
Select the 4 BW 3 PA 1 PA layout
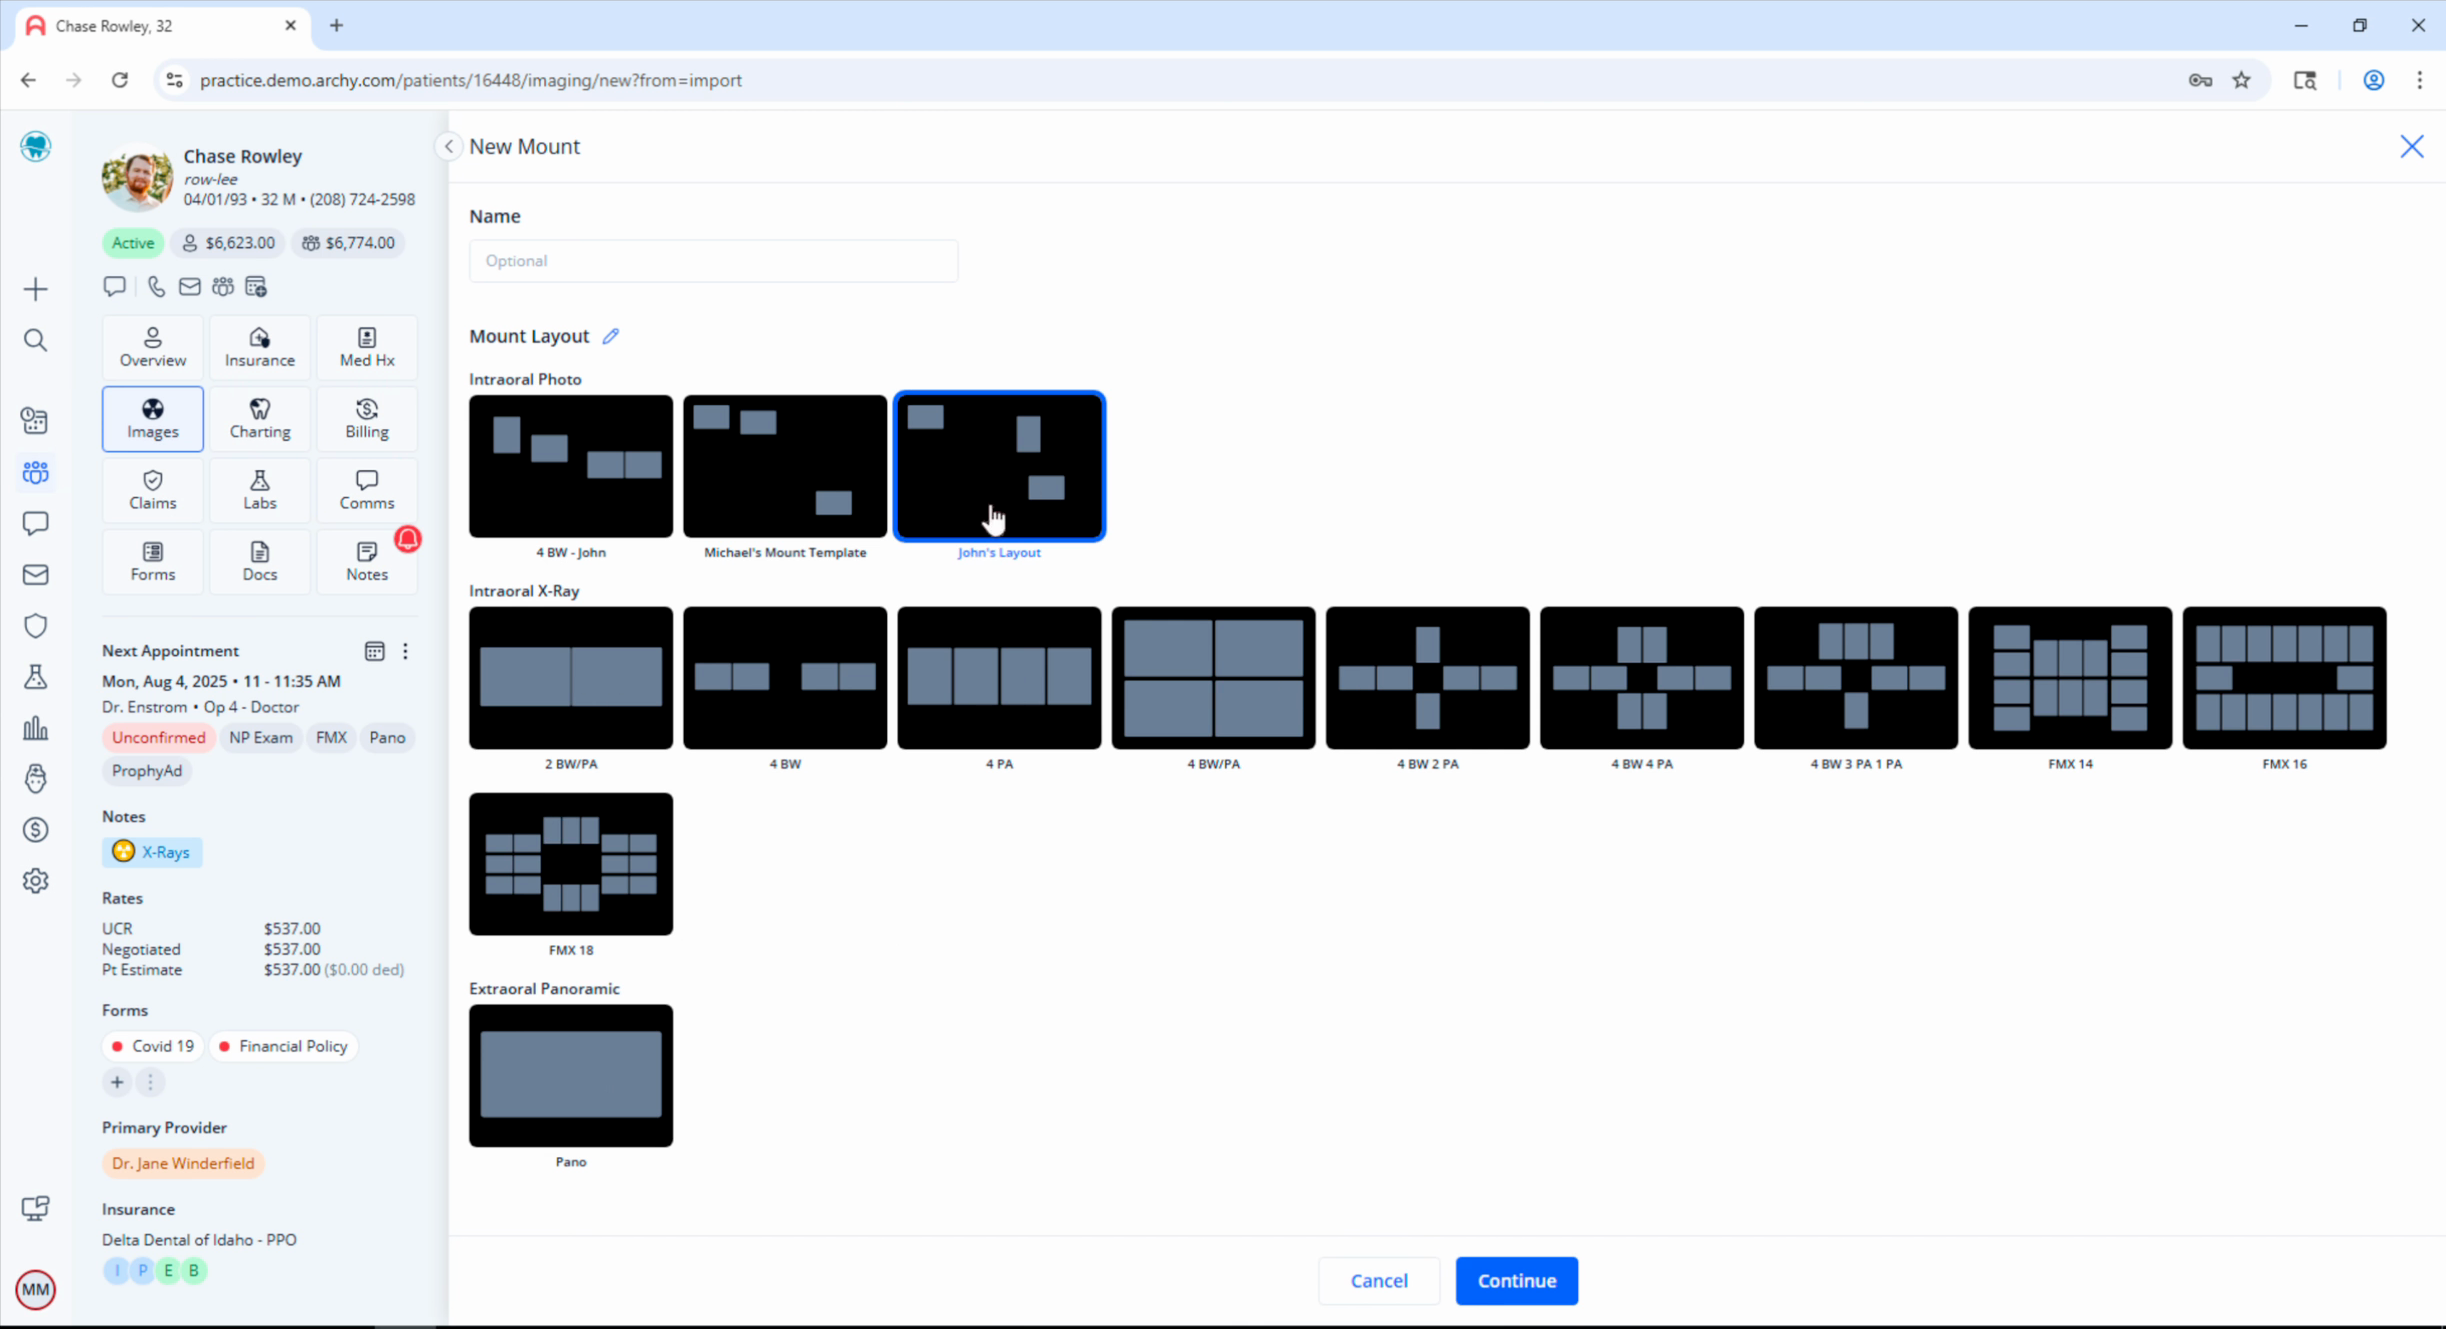point(1856,678)
